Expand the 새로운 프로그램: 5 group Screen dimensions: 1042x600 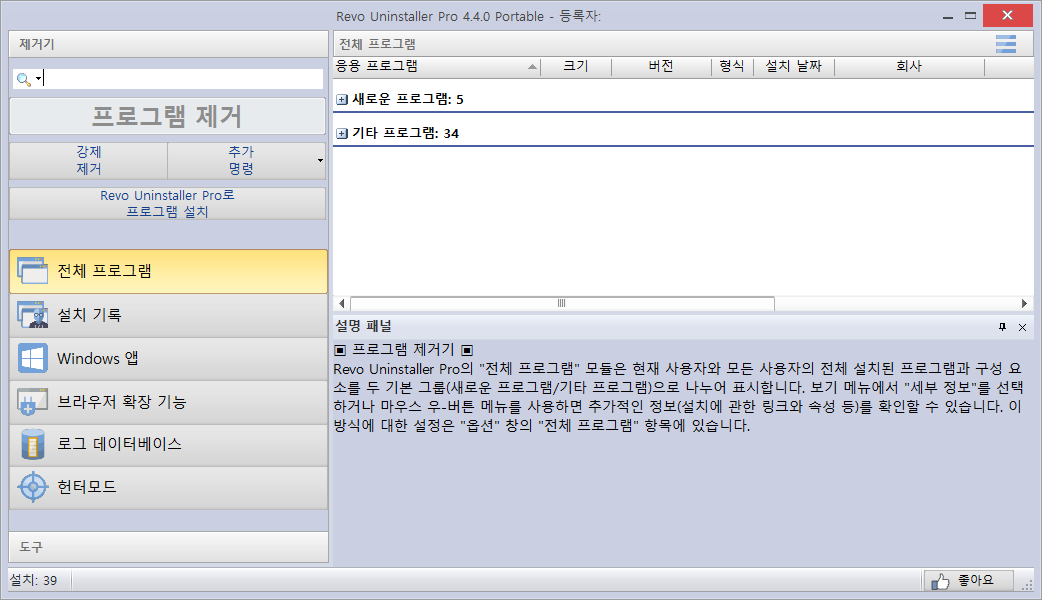click(x=342, y=100)
